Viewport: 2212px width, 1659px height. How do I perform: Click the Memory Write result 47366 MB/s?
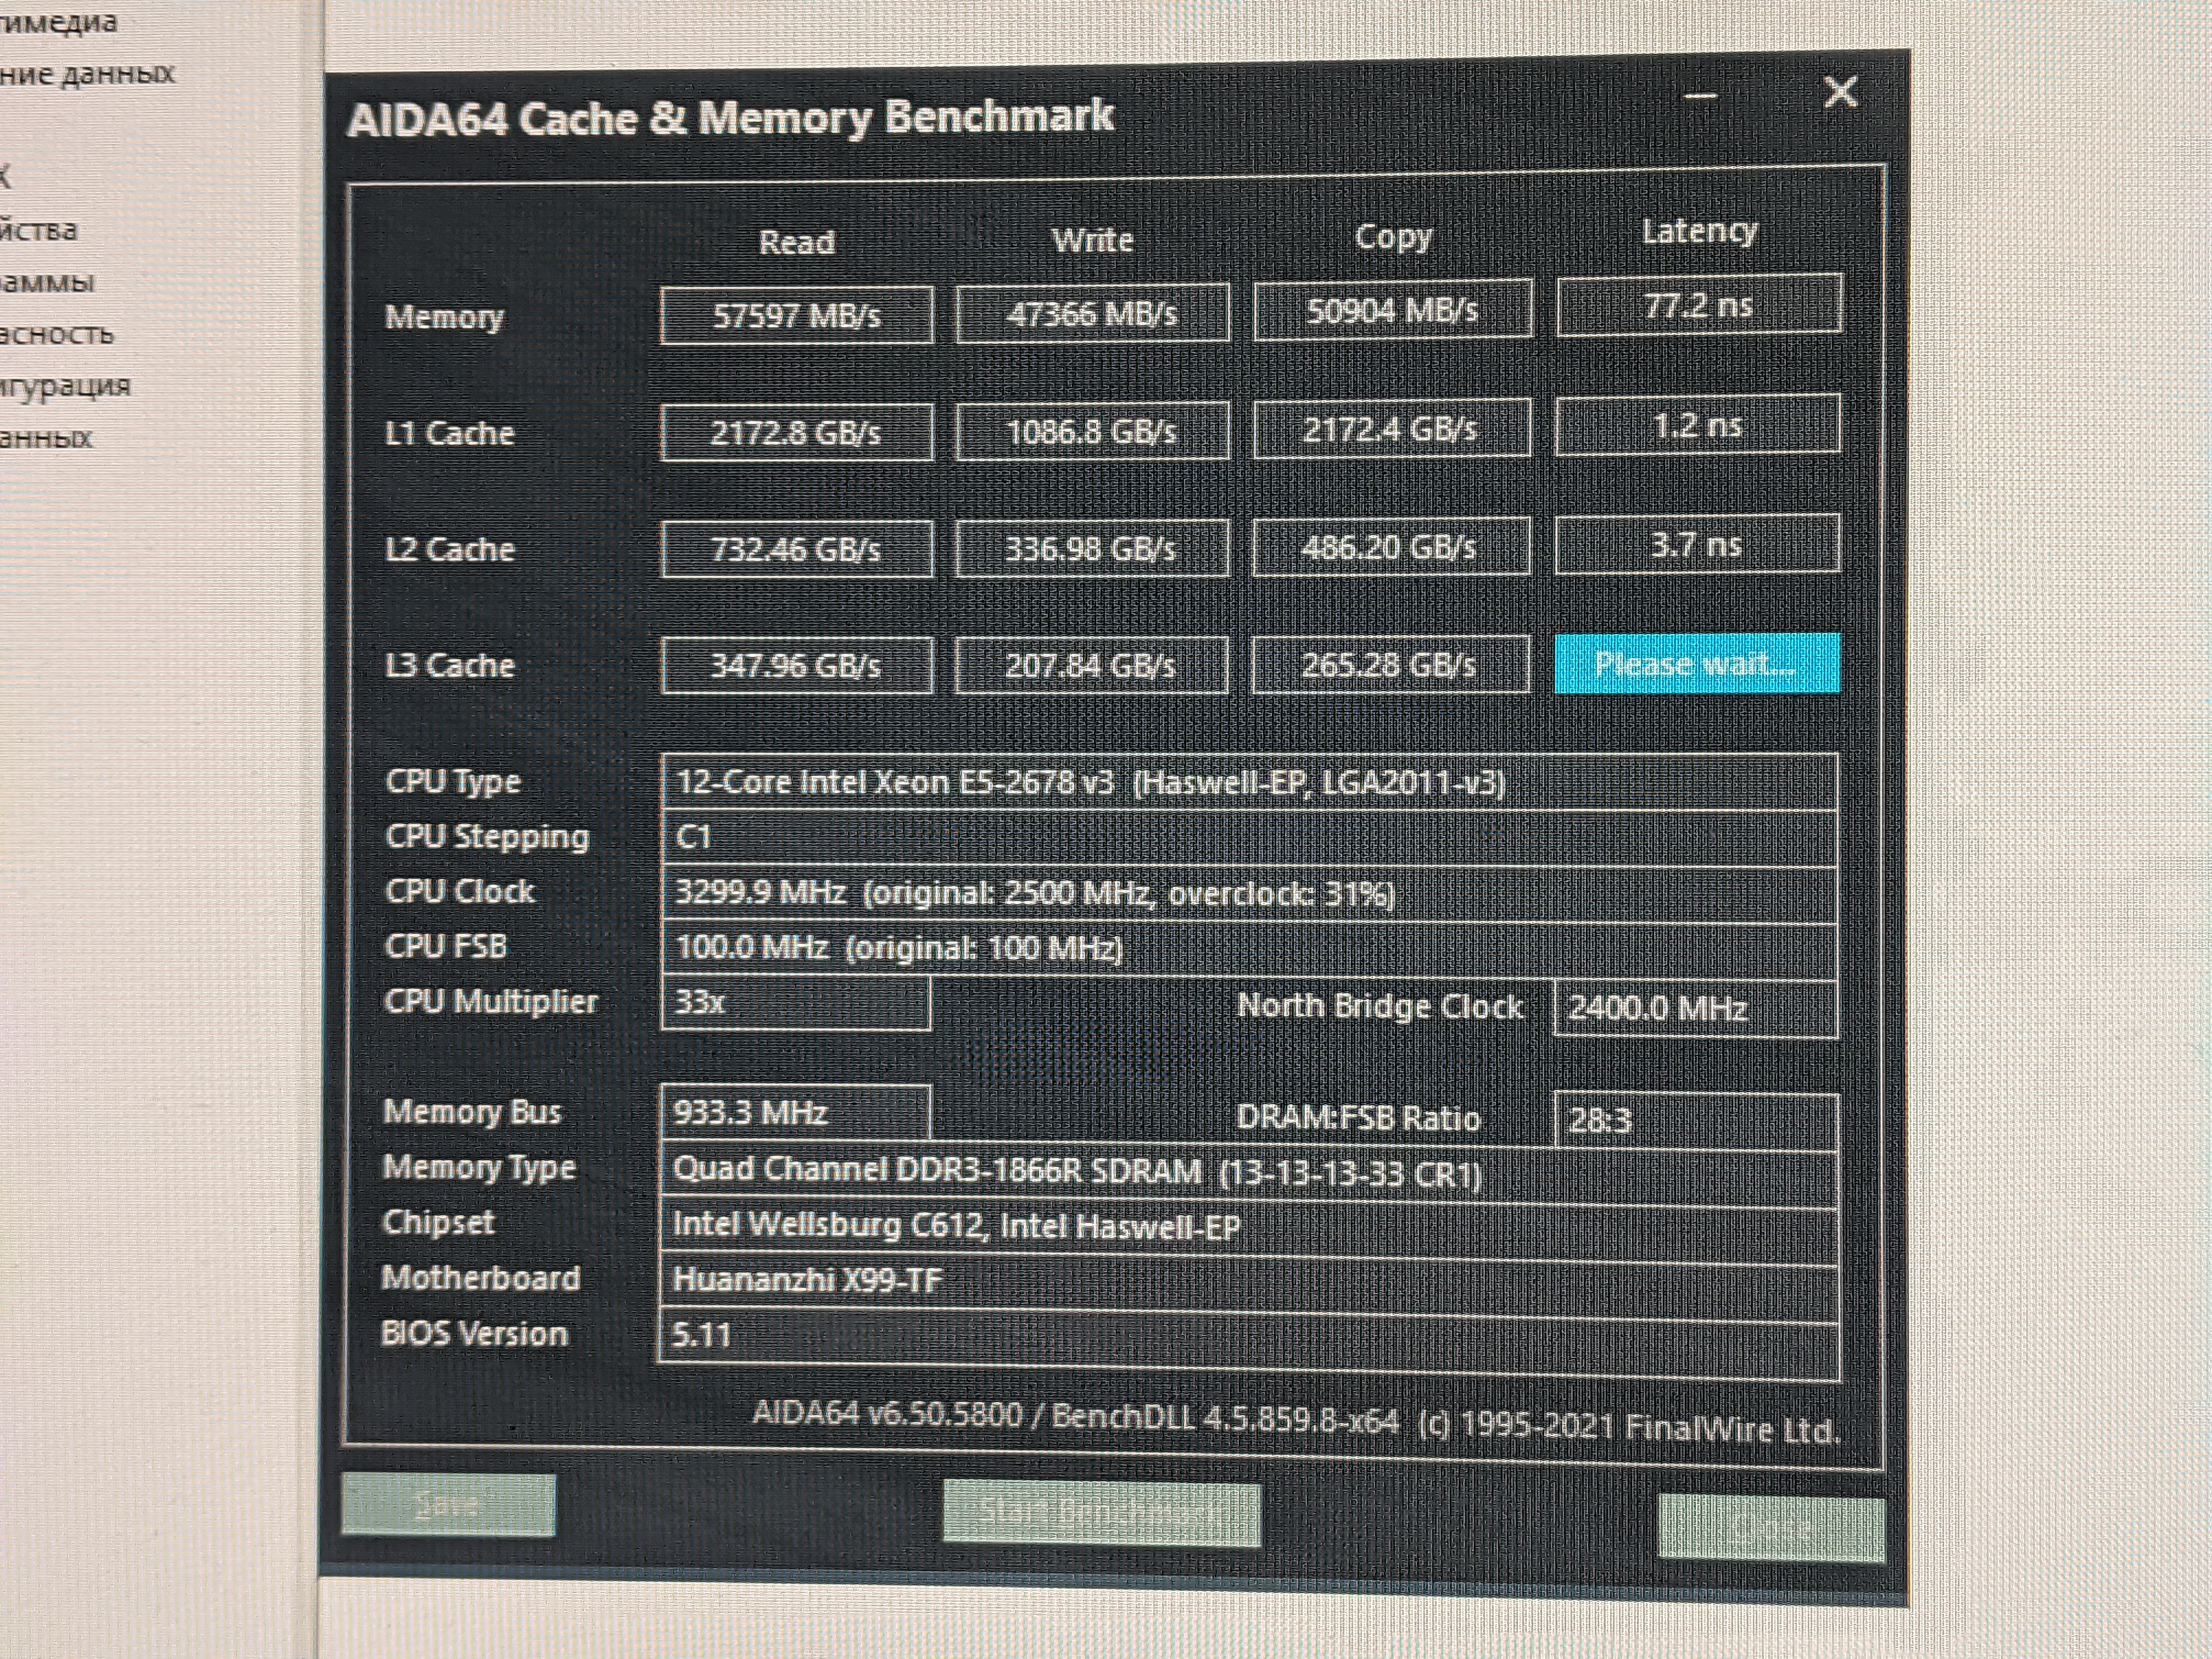(1092, 314)
